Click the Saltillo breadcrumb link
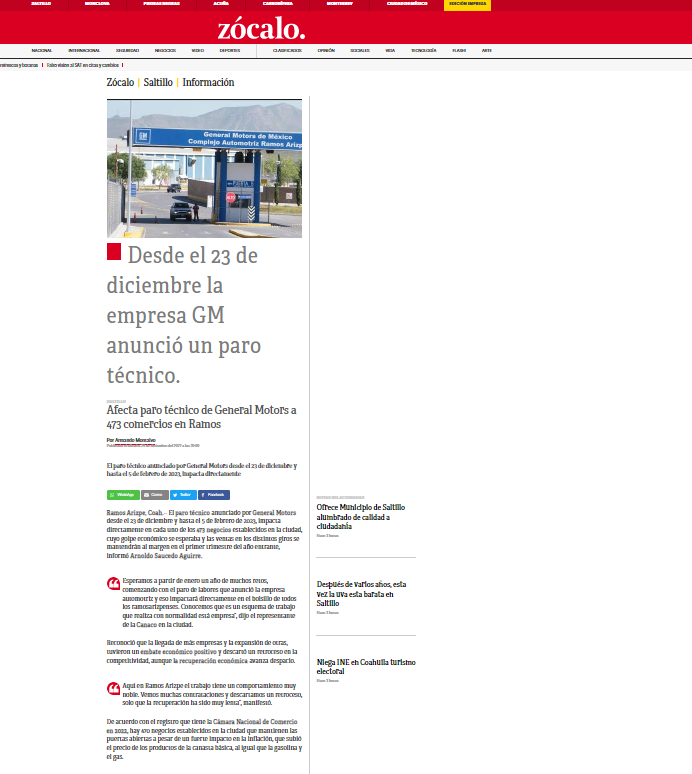 [158, 82]
